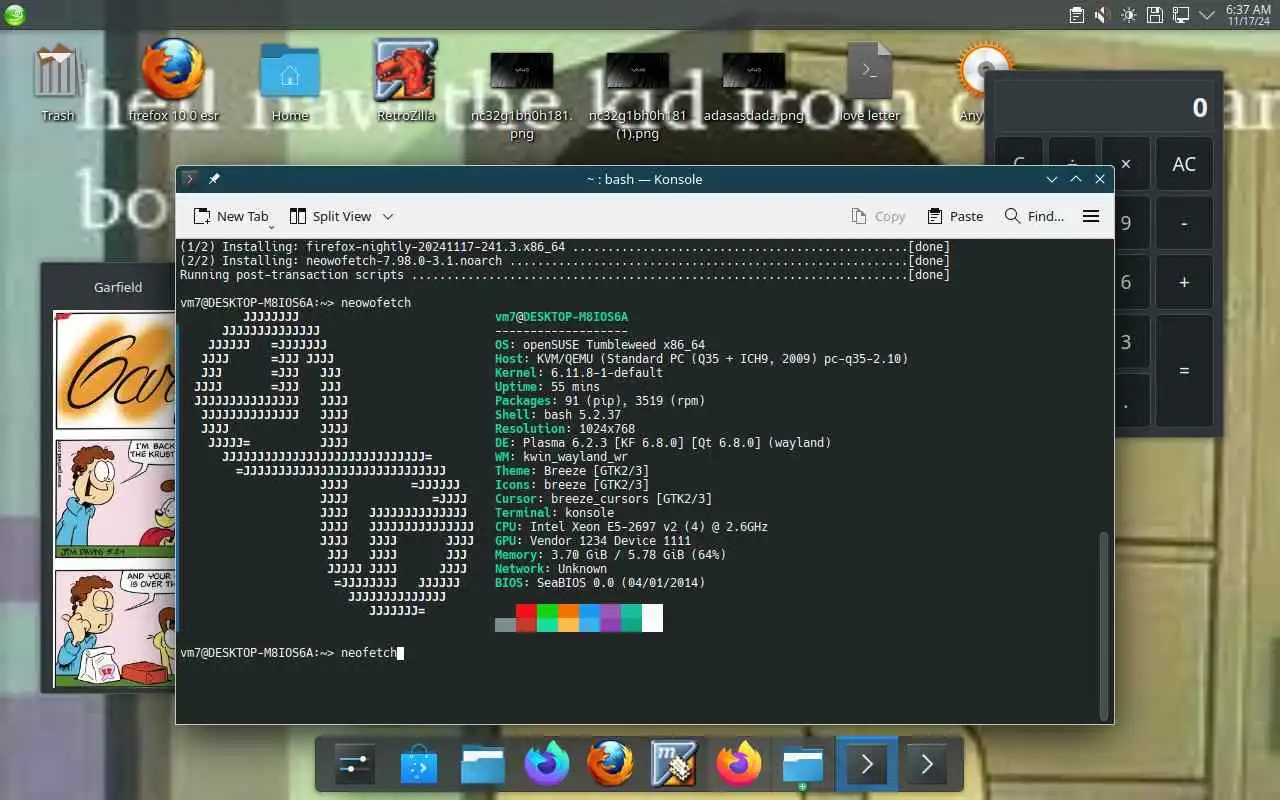1280x800 pixels.
Task: Click 'OS: openSUSE Tumbleweed x86_64' line
Action: 599,345
